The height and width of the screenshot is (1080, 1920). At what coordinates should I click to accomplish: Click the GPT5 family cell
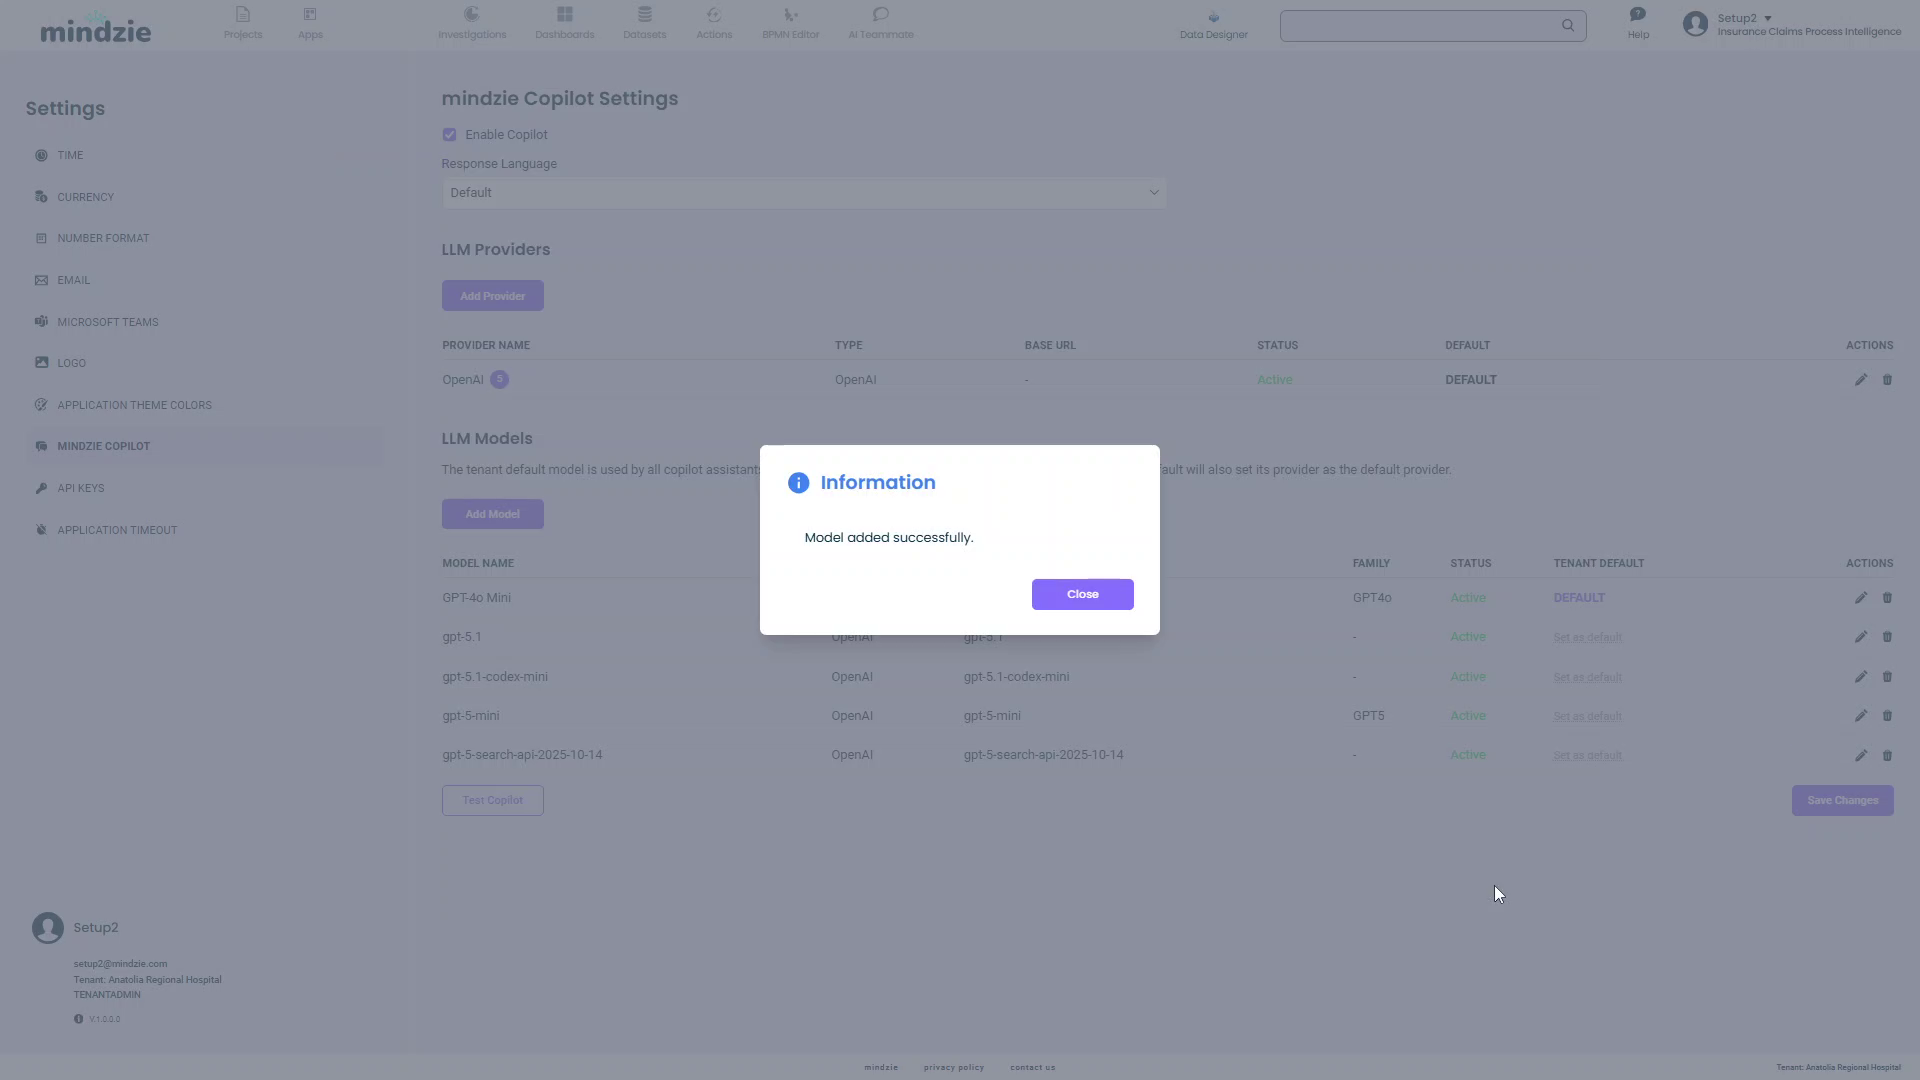click(1368, 716)
